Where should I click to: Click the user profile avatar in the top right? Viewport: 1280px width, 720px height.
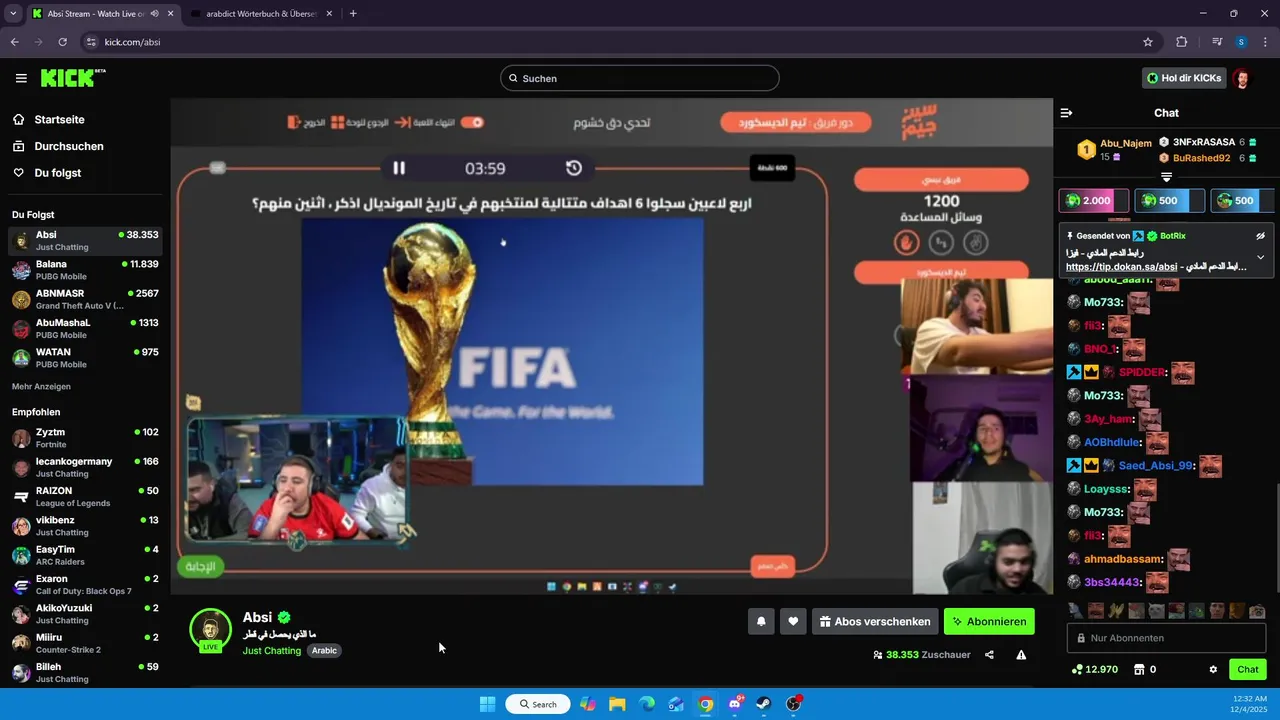(1241, 78)
